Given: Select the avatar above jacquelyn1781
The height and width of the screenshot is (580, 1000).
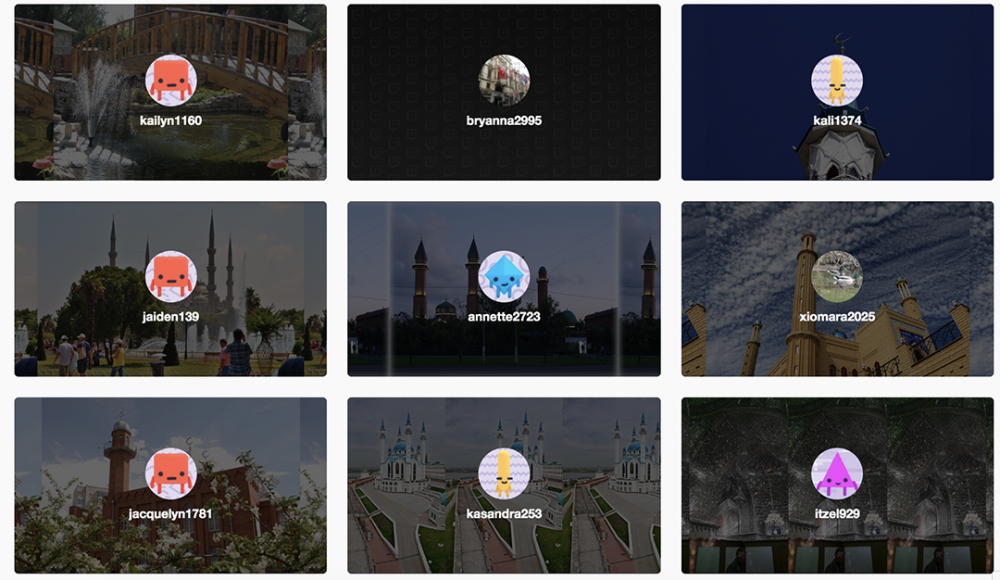Looking at the screenshot, I should pos(170,473).
